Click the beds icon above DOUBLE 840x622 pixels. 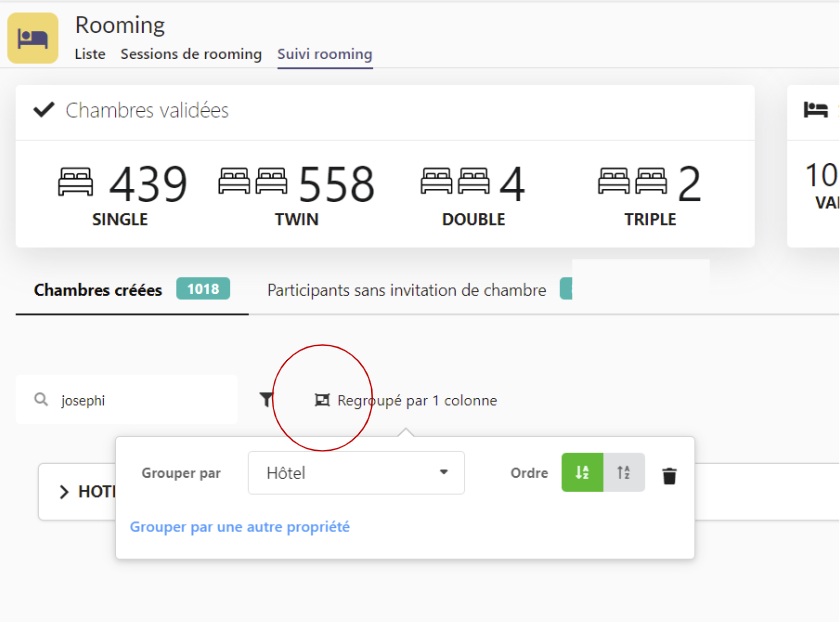click(x=455, y=183)
